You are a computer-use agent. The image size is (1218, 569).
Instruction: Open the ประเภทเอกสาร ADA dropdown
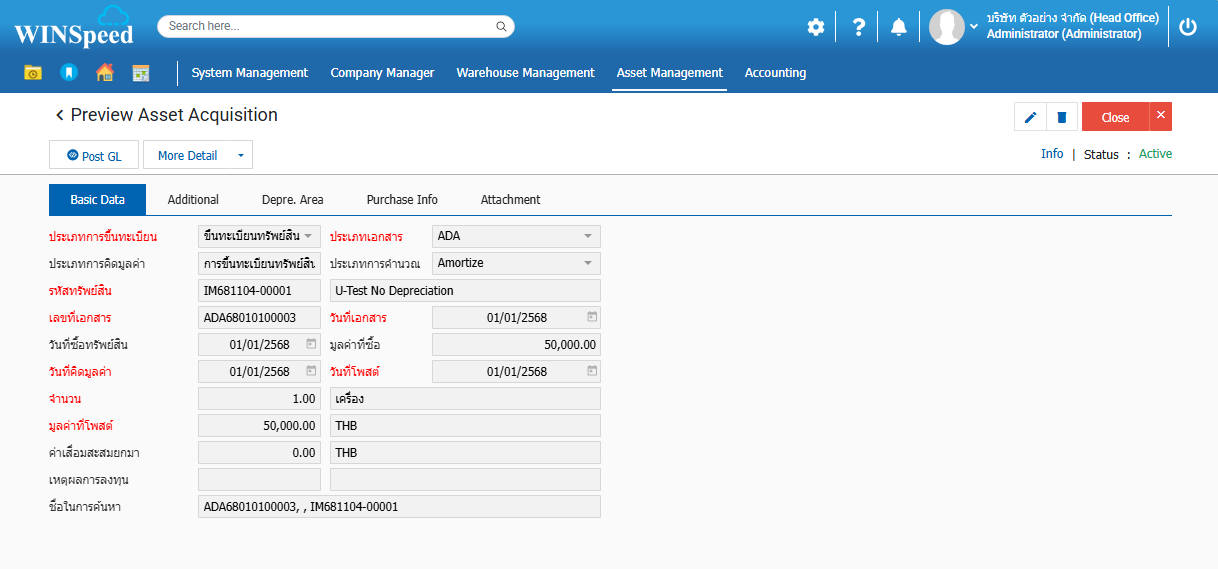click(x=587, y=236)
